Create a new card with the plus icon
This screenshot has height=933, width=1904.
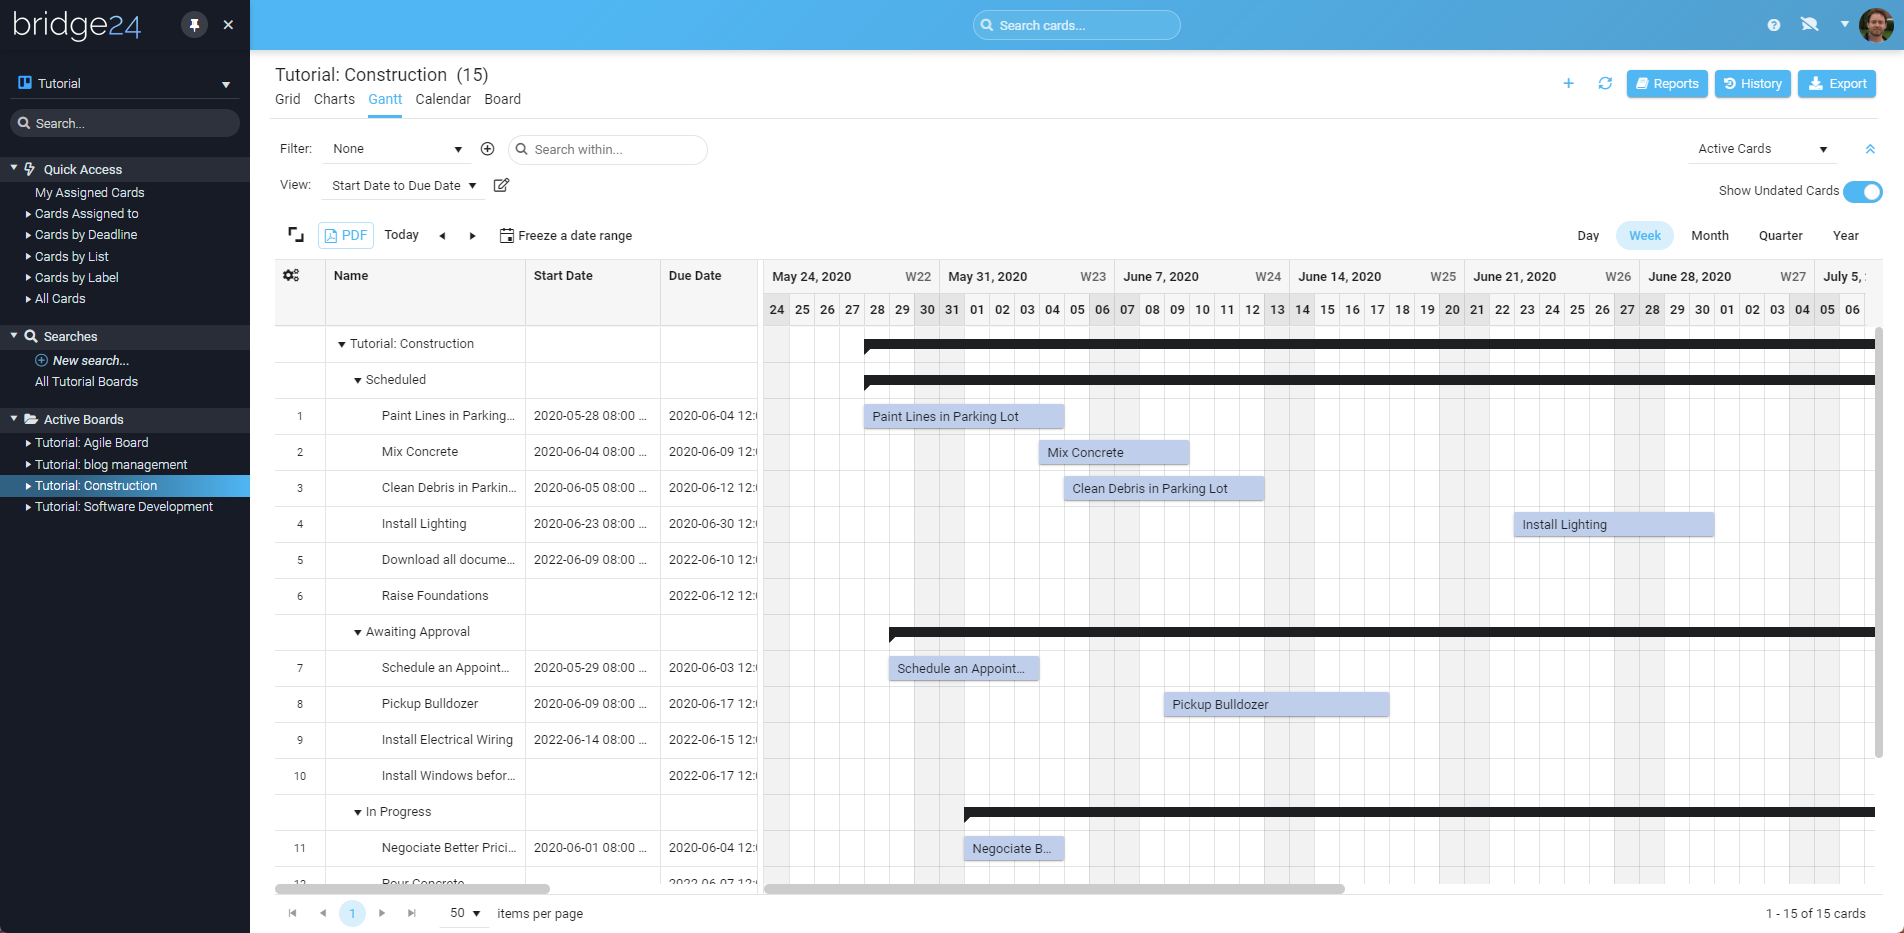tap(1568, 84)
